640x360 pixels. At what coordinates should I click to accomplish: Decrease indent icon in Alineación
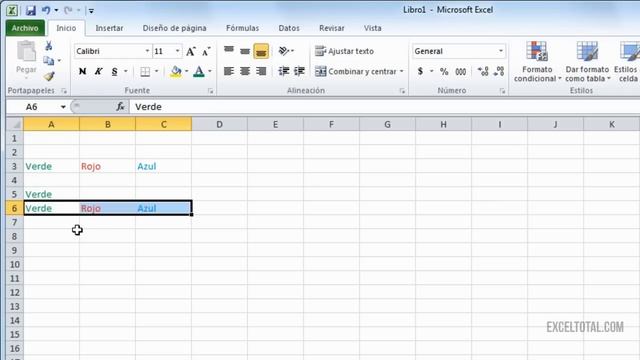[284, 71]
